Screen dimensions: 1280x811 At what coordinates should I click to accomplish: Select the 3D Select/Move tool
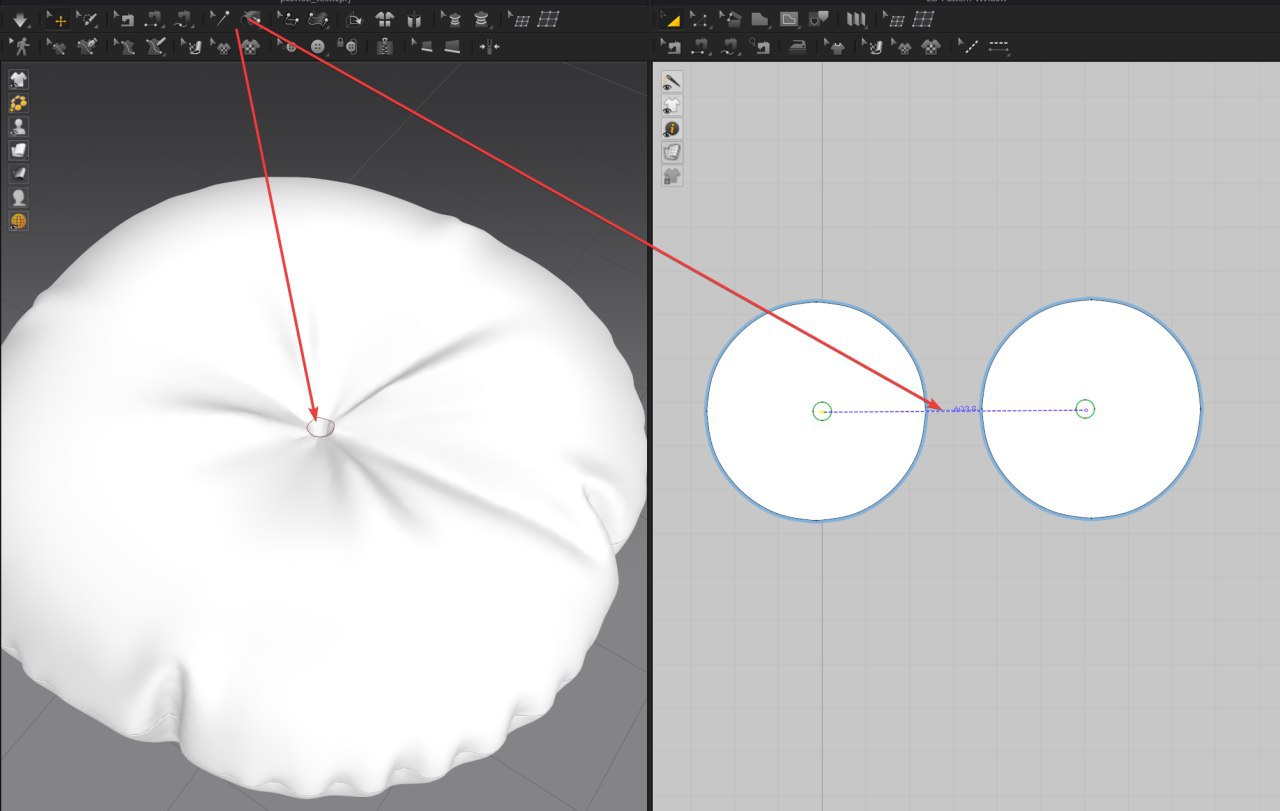pyautogui.click(x=57, y=19)
